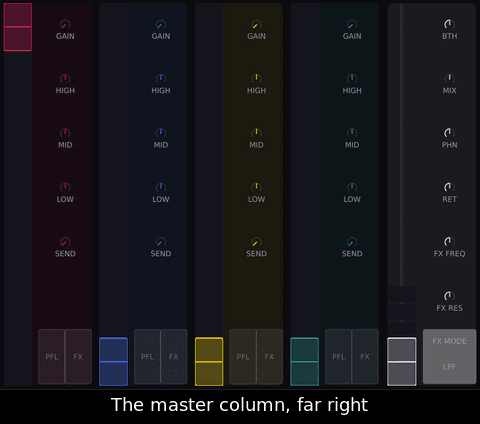
Task: Click the red channel MID knob
Action: pyautogui.click(x=65, y=133)
